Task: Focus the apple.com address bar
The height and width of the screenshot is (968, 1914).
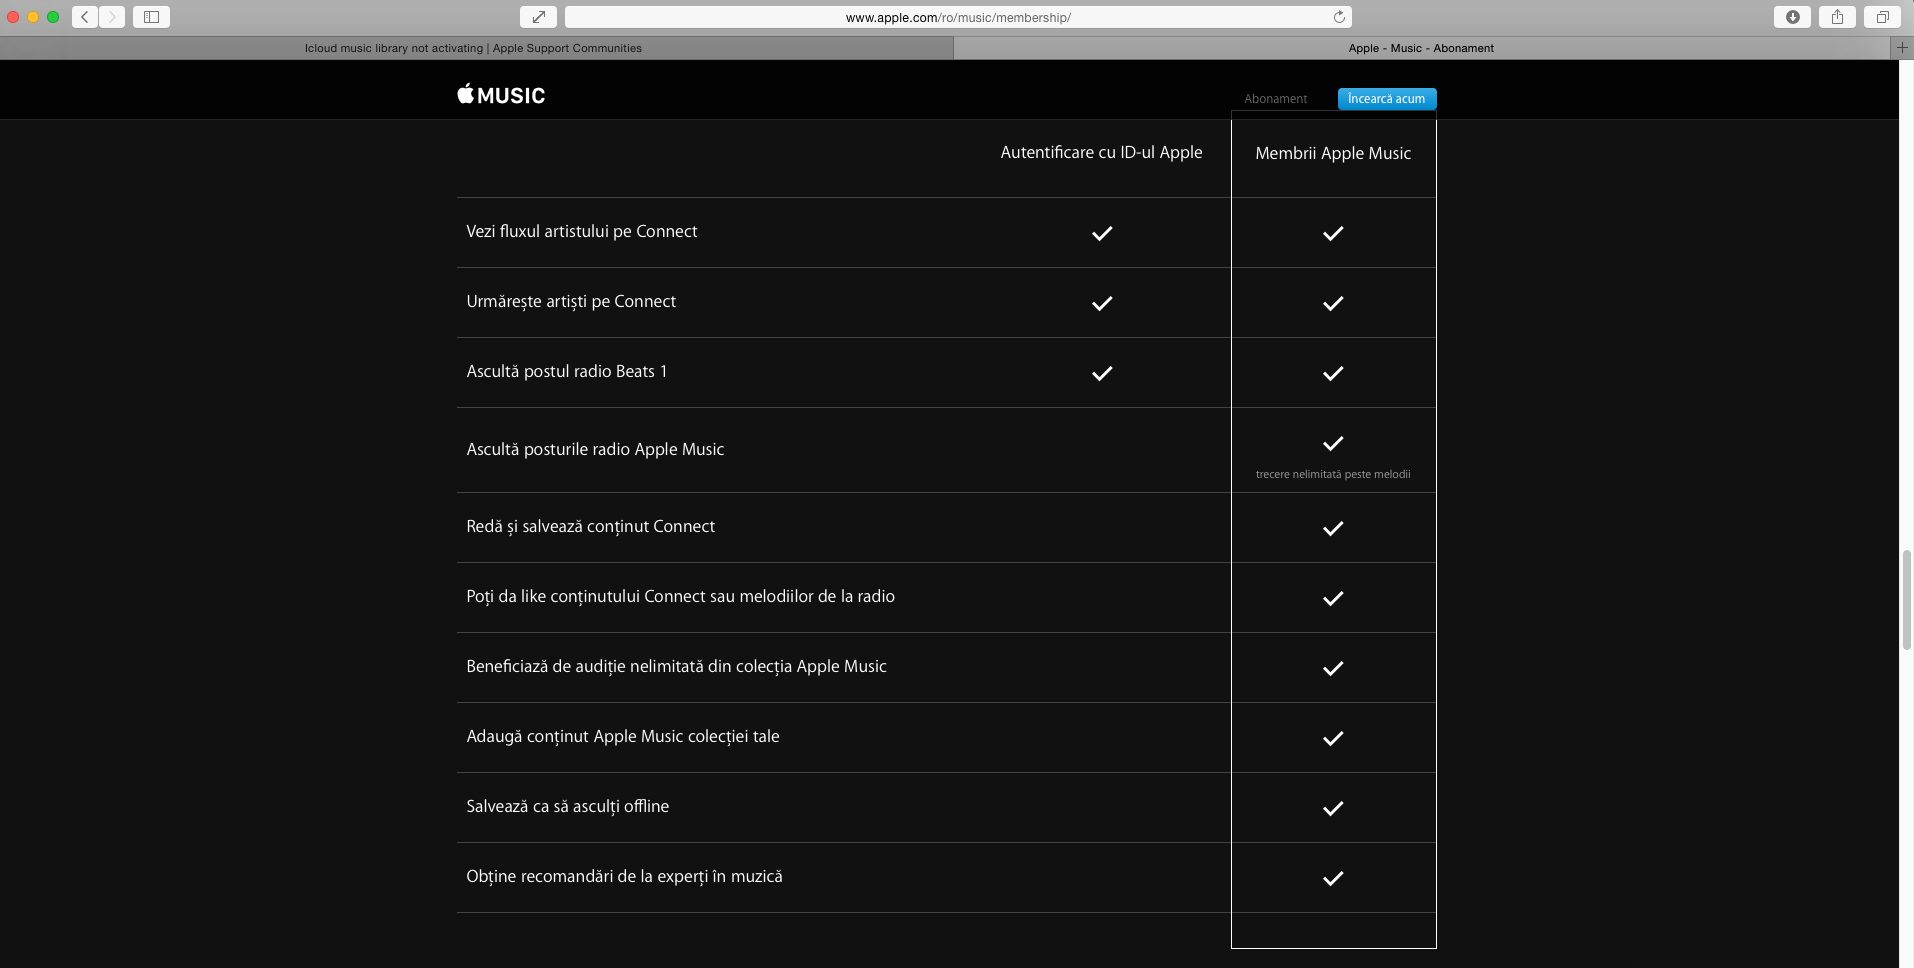Action: click(958, 17)
